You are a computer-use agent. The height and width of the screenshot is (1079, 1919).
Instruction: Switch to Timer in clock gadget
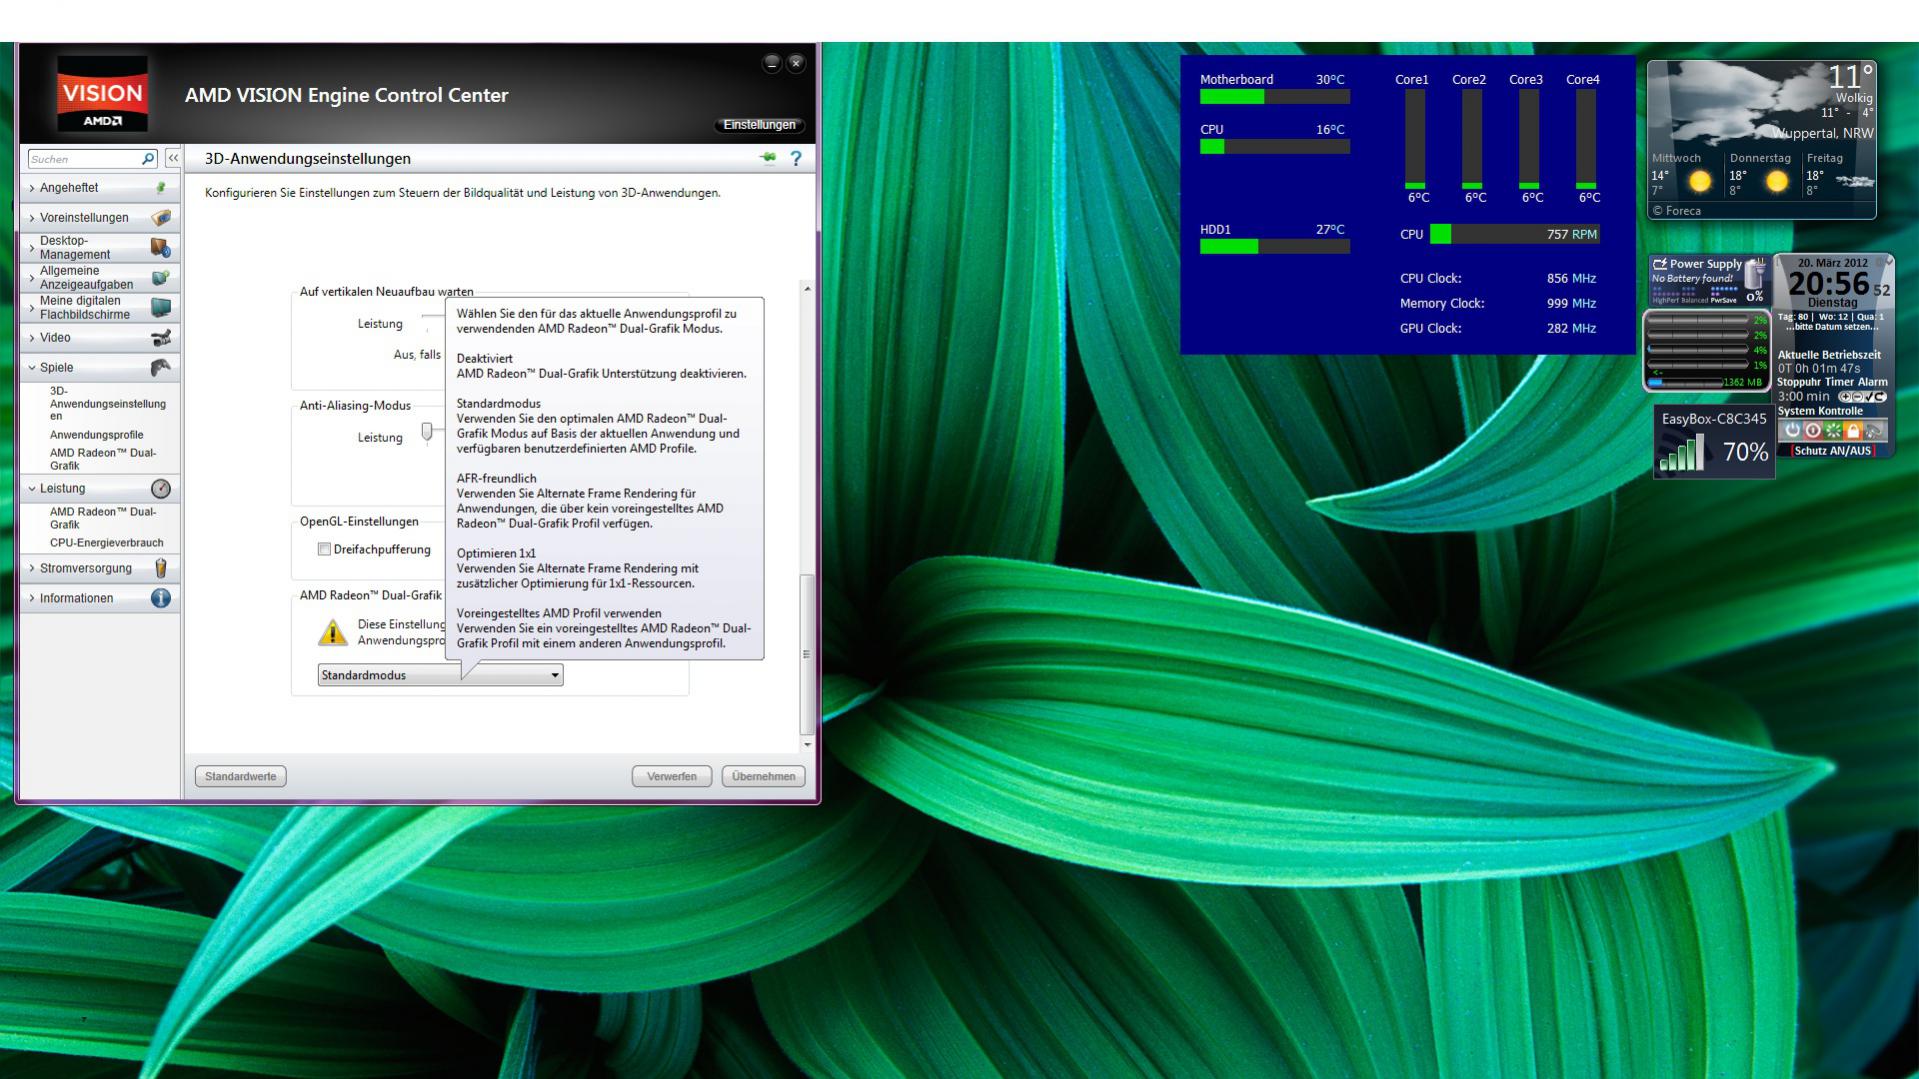pyautogui.click(x=1840, y=382)
